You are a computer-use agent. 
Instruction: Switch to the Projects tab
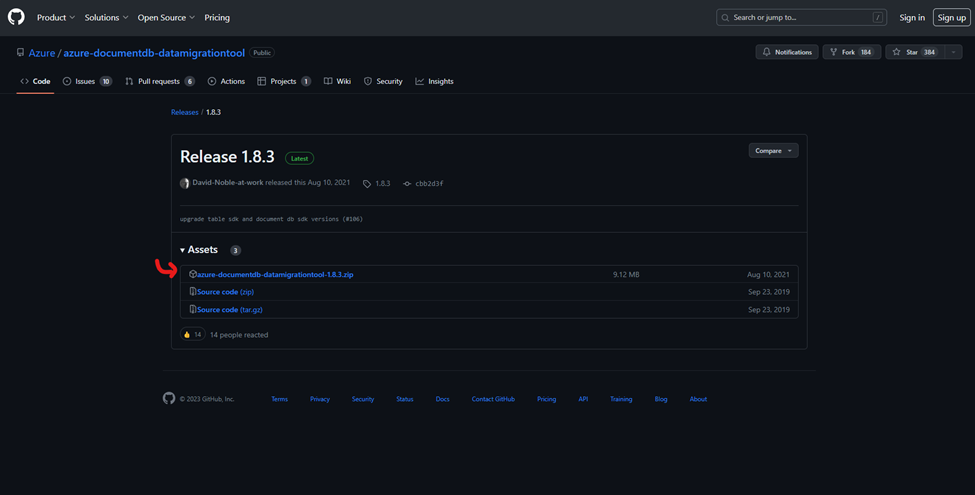(x=284, y=81)
